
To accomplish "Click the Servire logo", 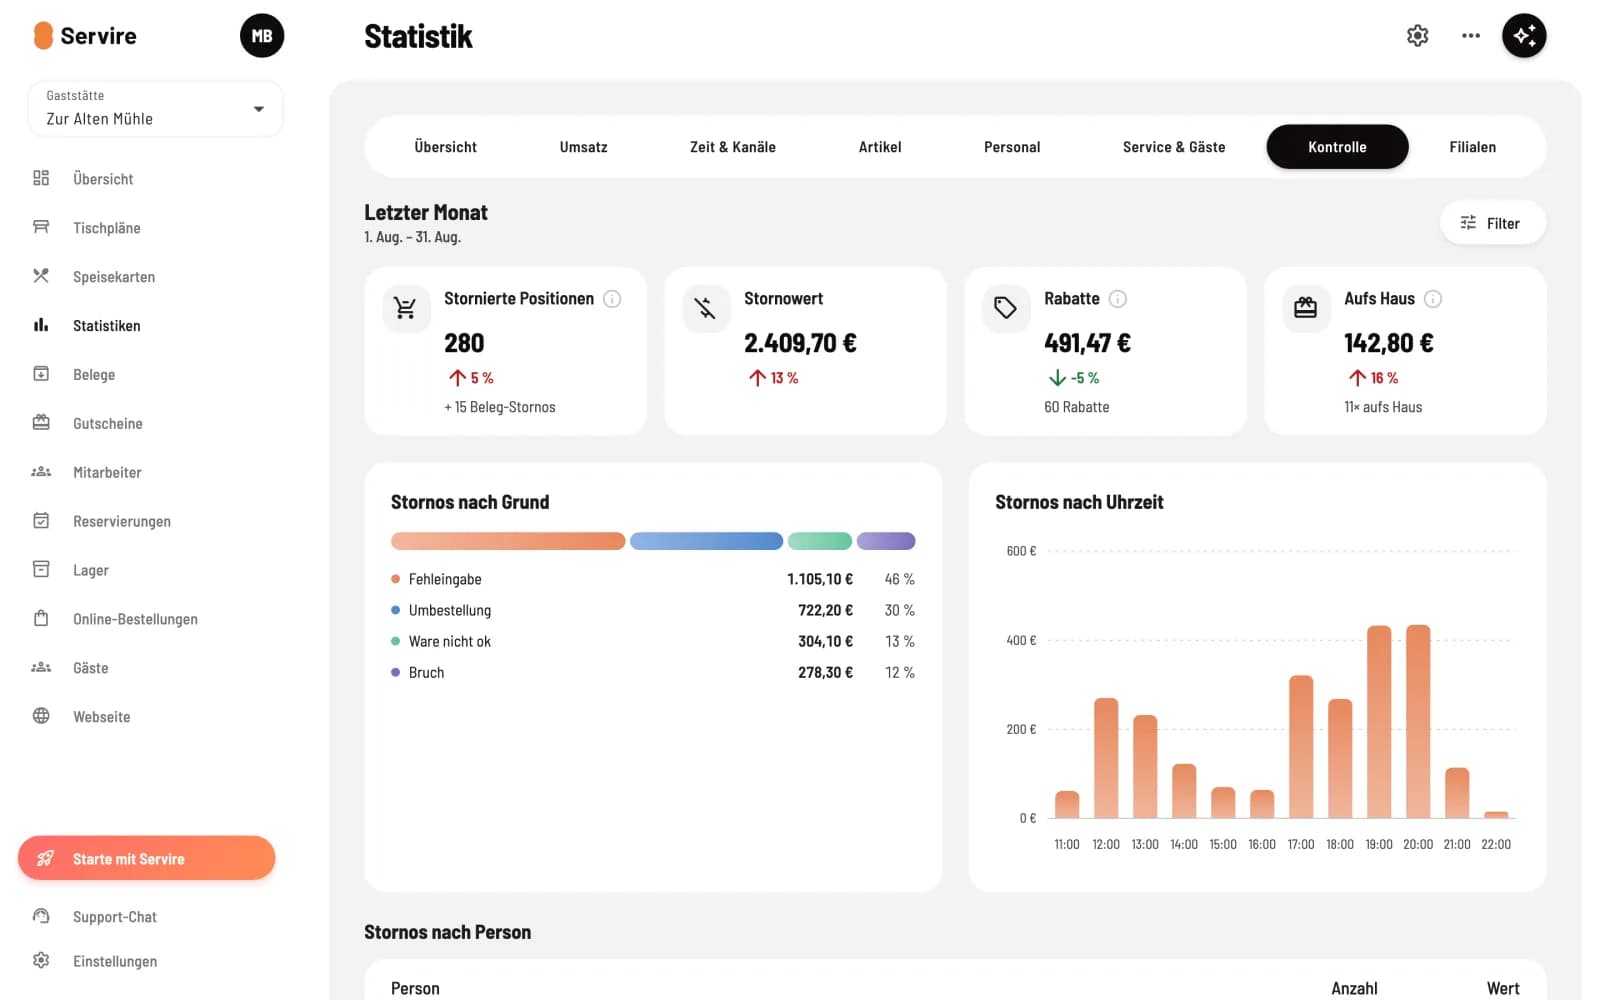I will 86,36.
